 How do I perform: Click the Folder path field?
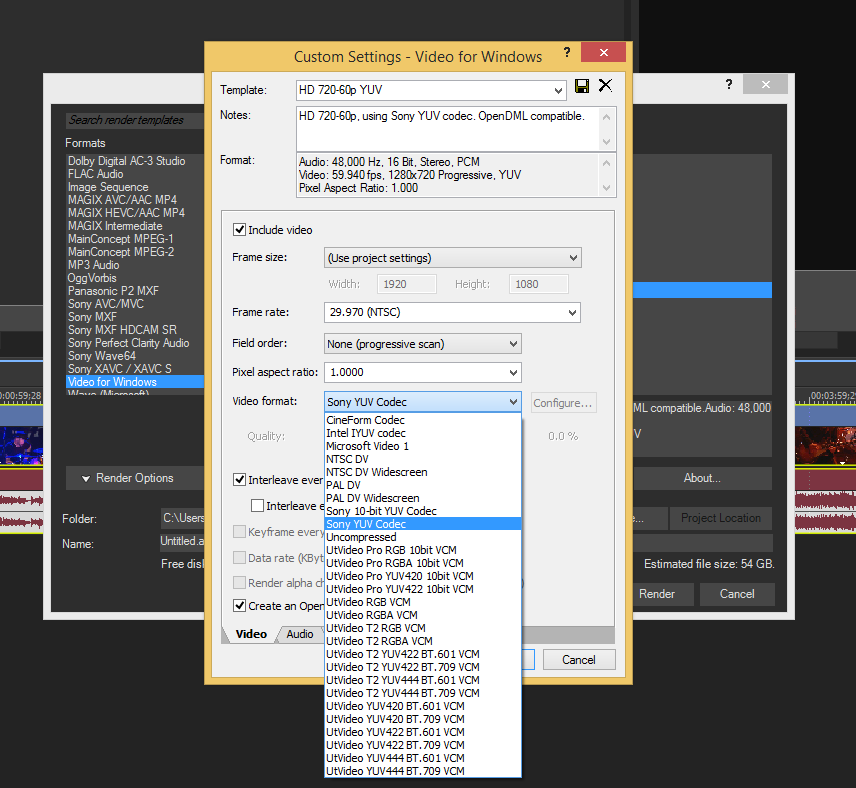[183, 518]
